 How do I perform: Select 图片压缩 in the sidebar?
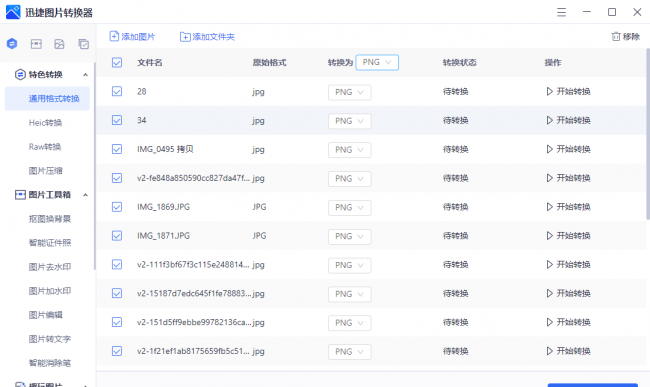point(46,171)
